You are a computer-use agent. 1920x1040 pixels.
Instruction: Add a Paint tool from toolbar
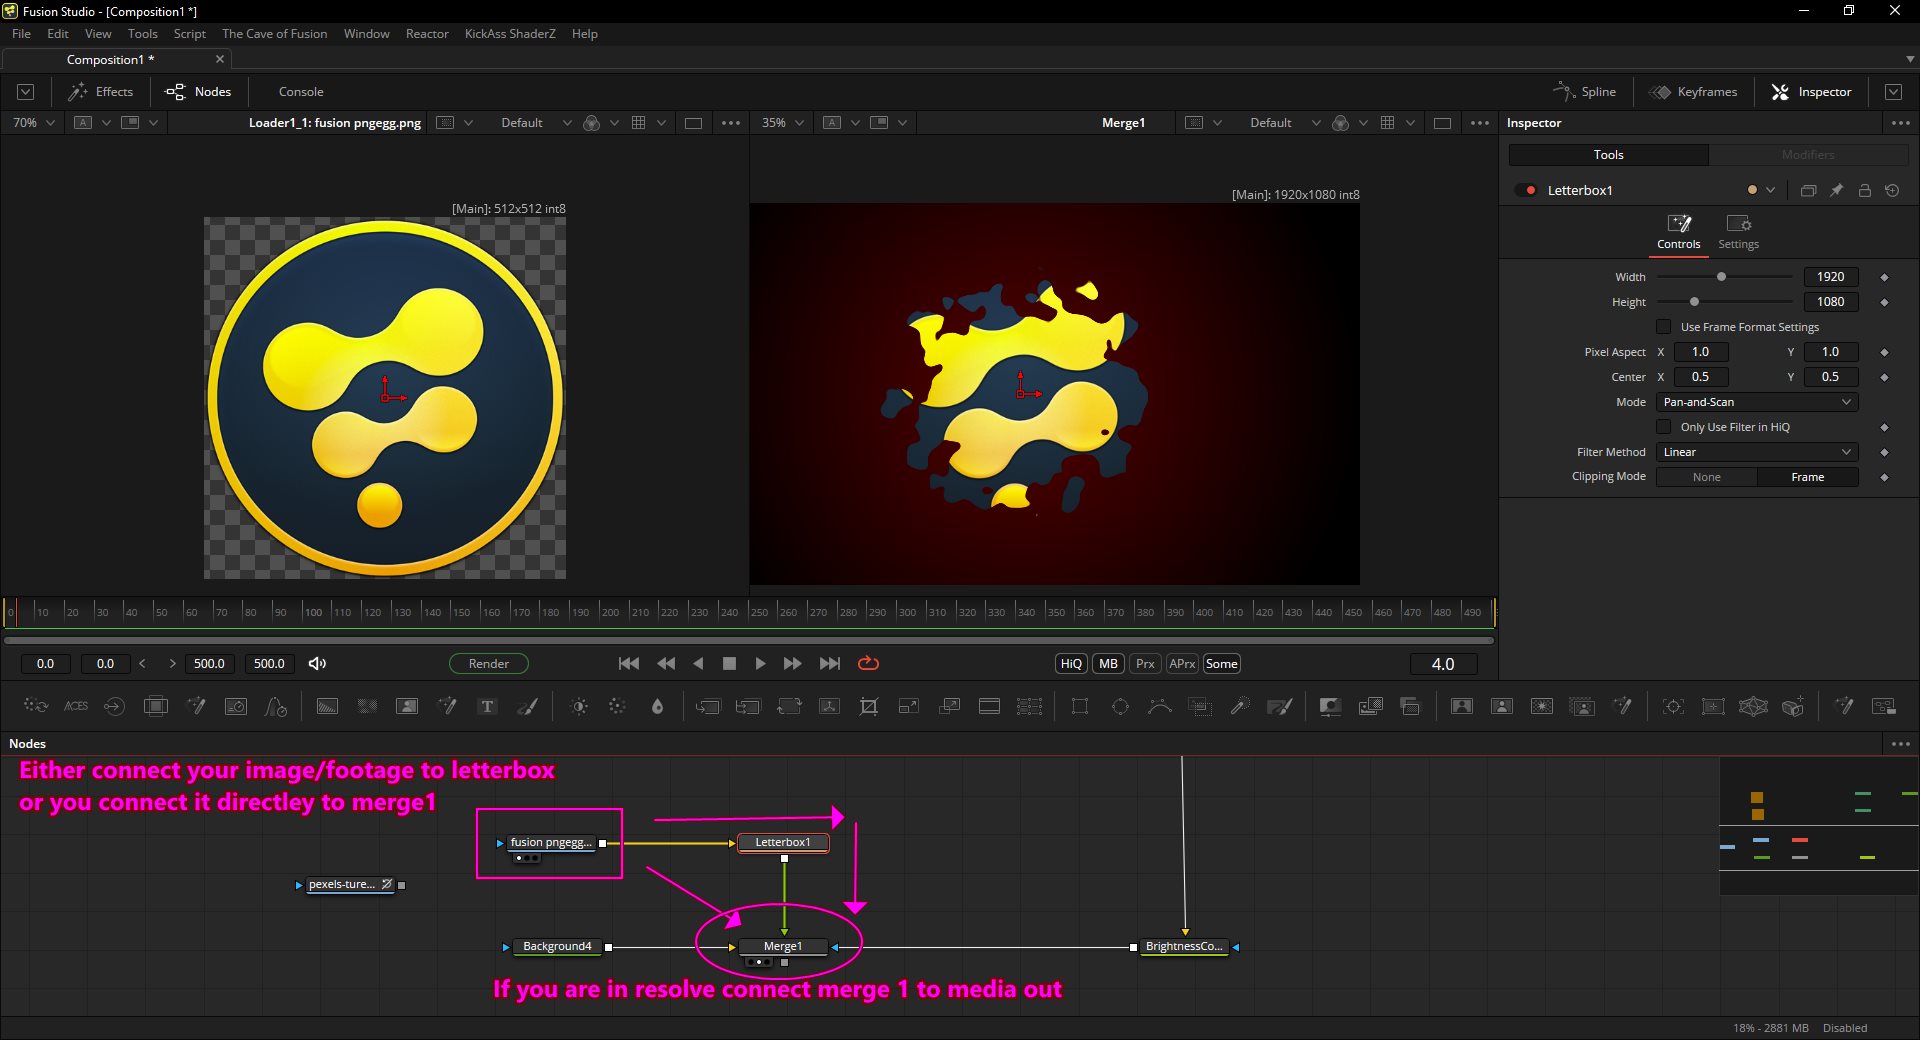coord(527,706)
